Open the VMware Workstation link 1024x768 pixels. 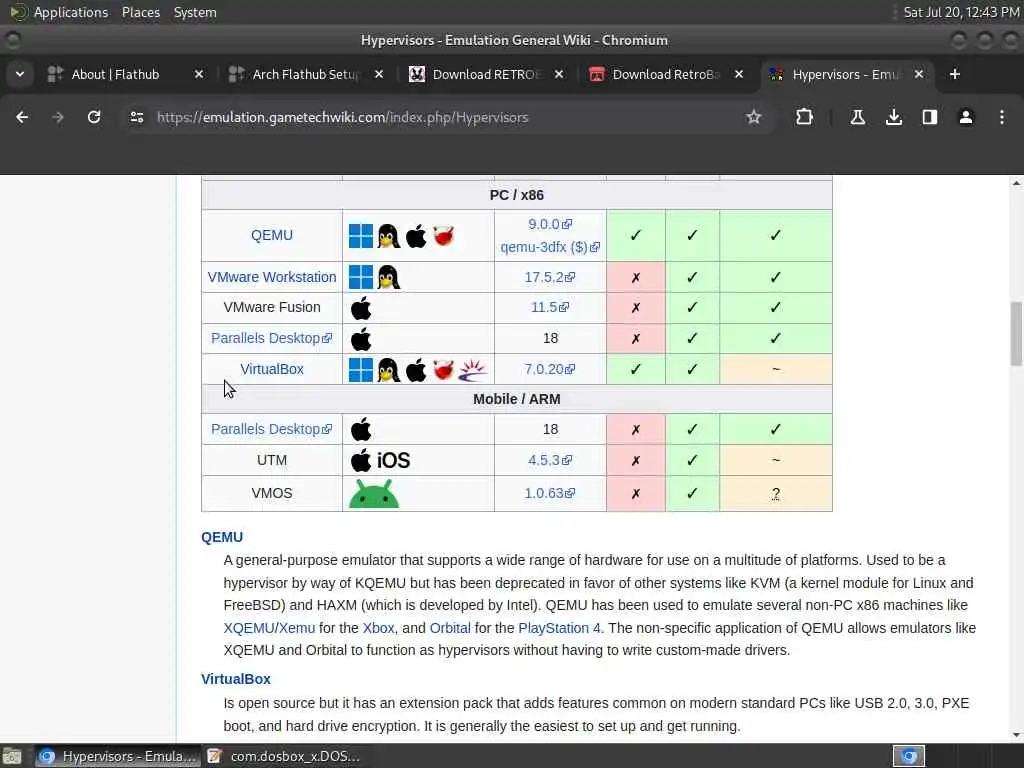pos(272,277)
